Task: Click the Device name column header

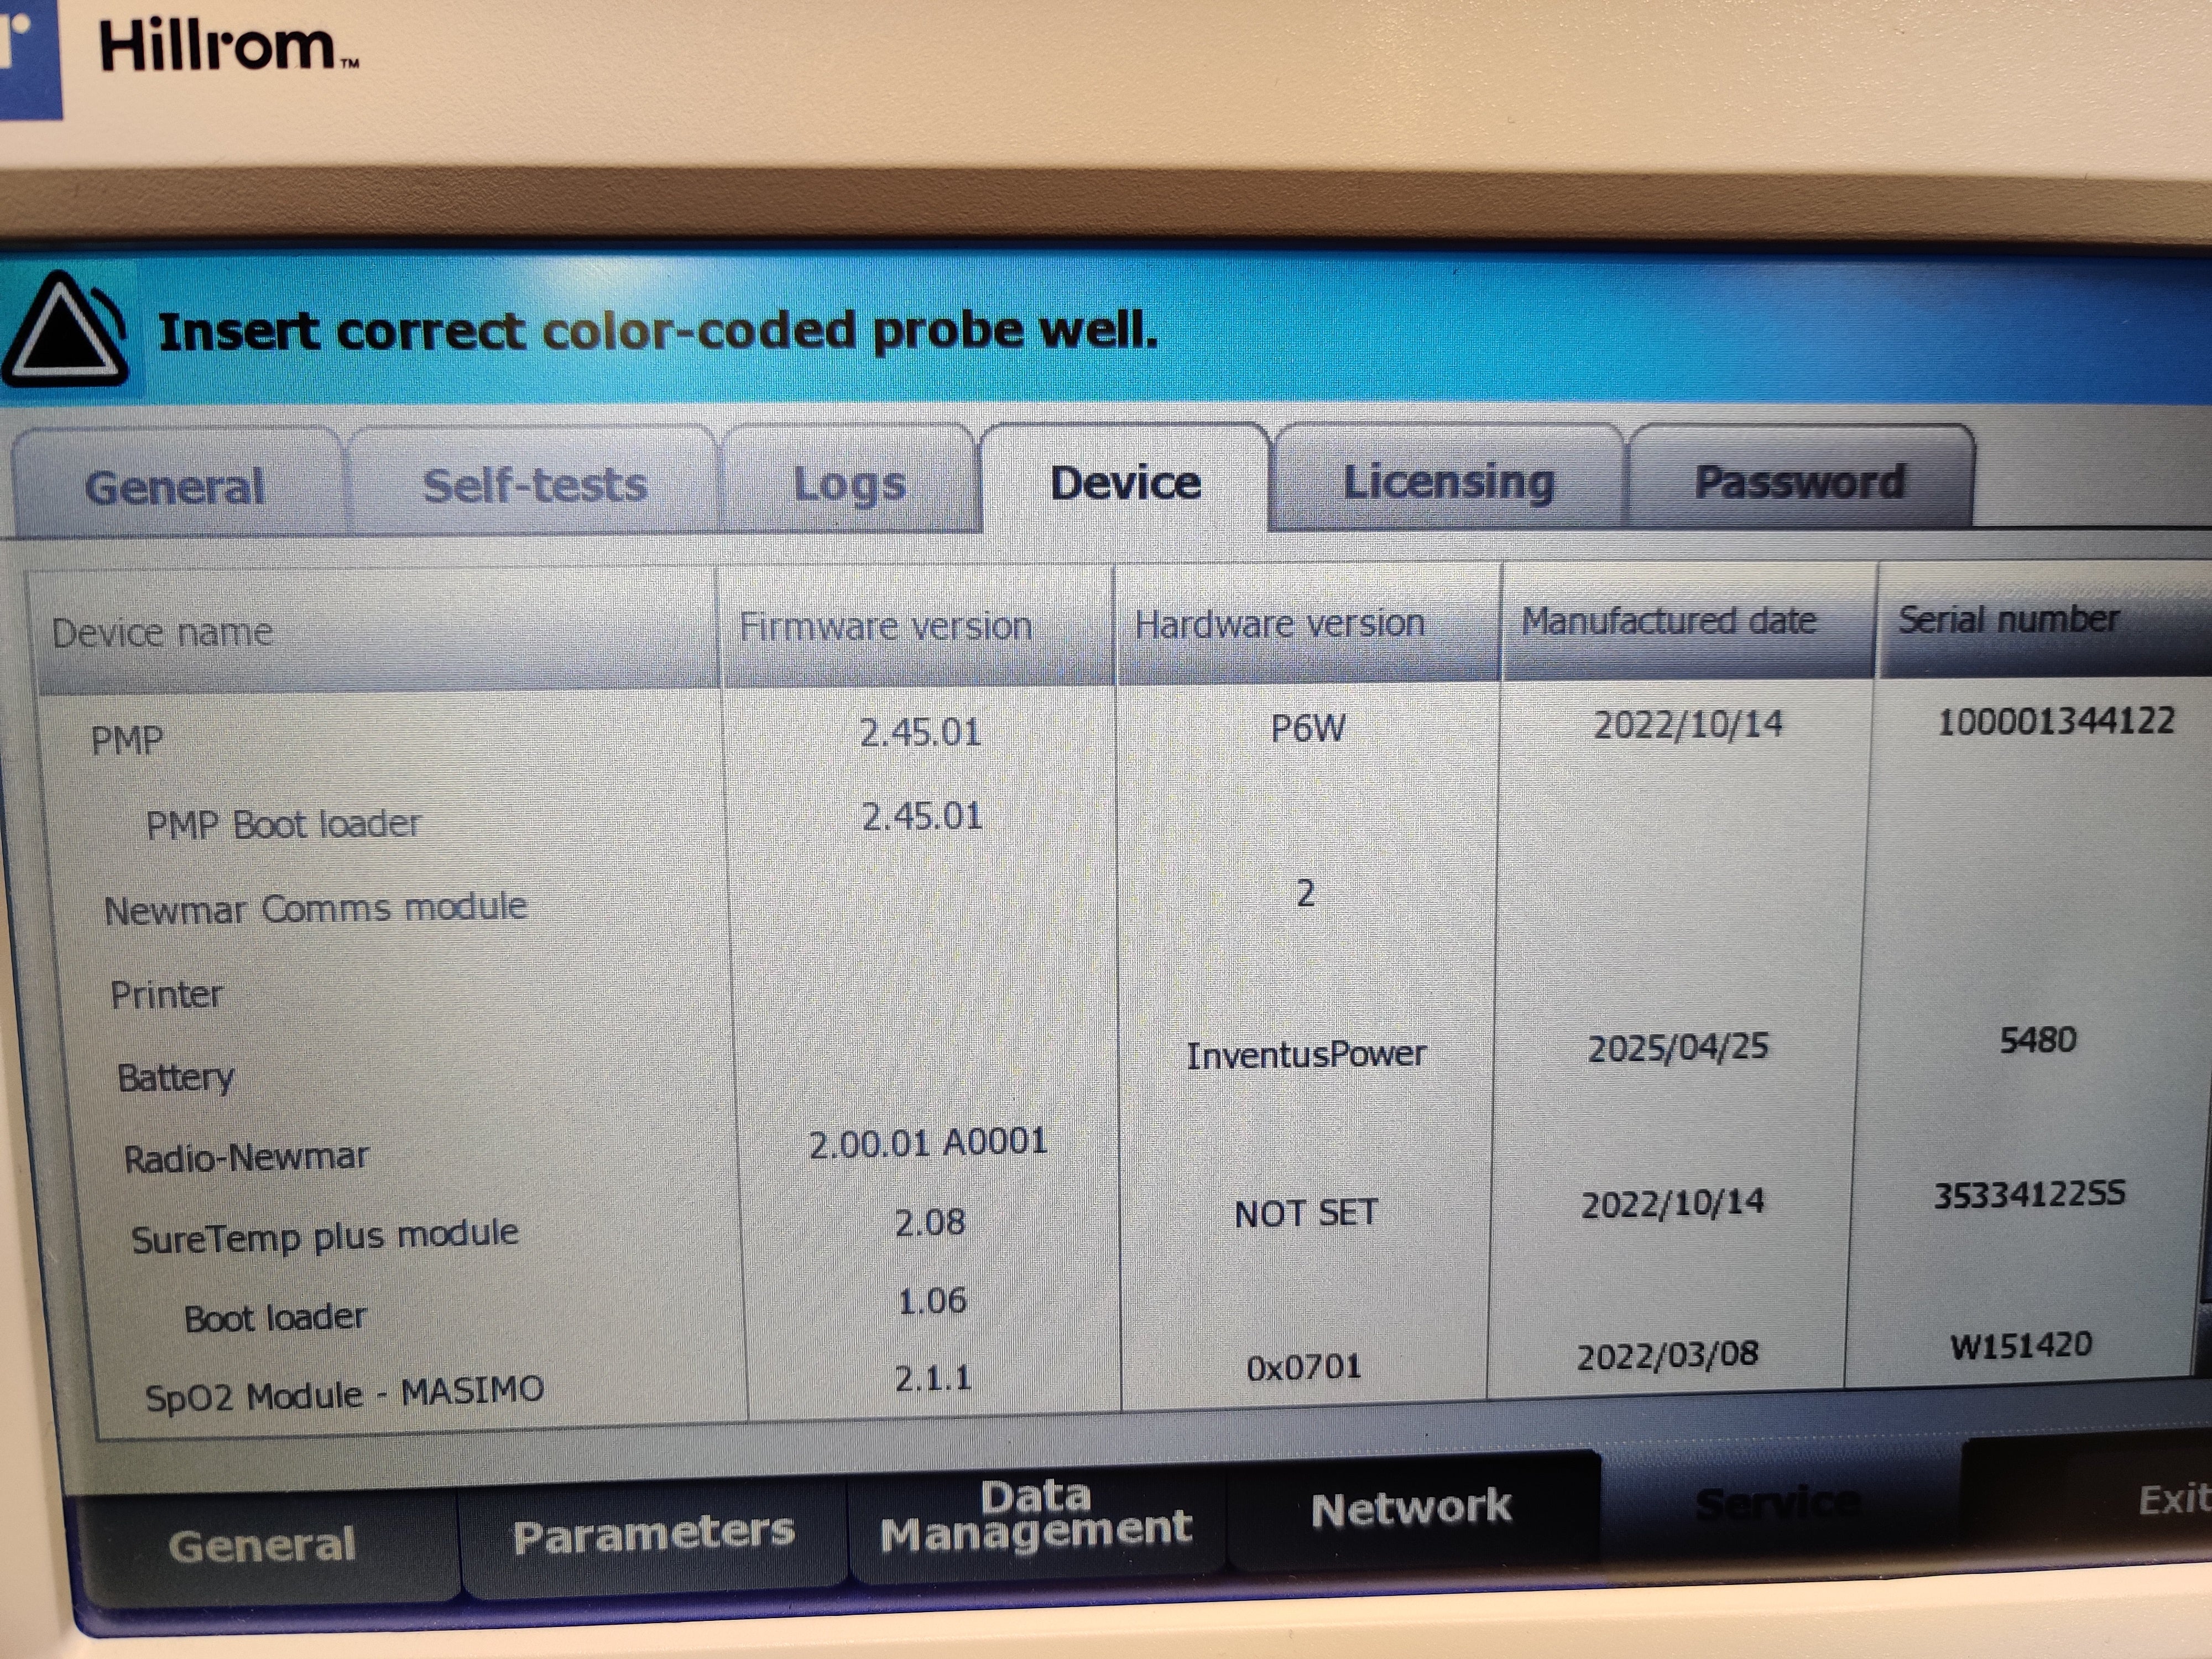Action: click(162, 633)
